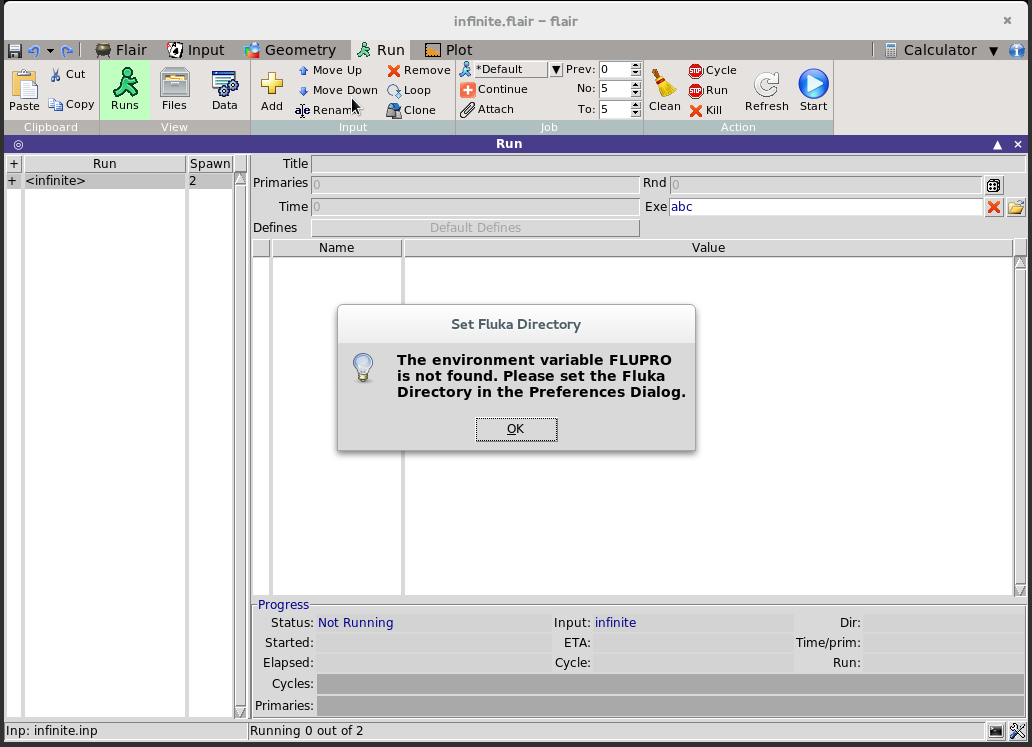Open the undo history dropdown arrow
The height and width of the screenshot is (747, 1032).
coord(50,51)
